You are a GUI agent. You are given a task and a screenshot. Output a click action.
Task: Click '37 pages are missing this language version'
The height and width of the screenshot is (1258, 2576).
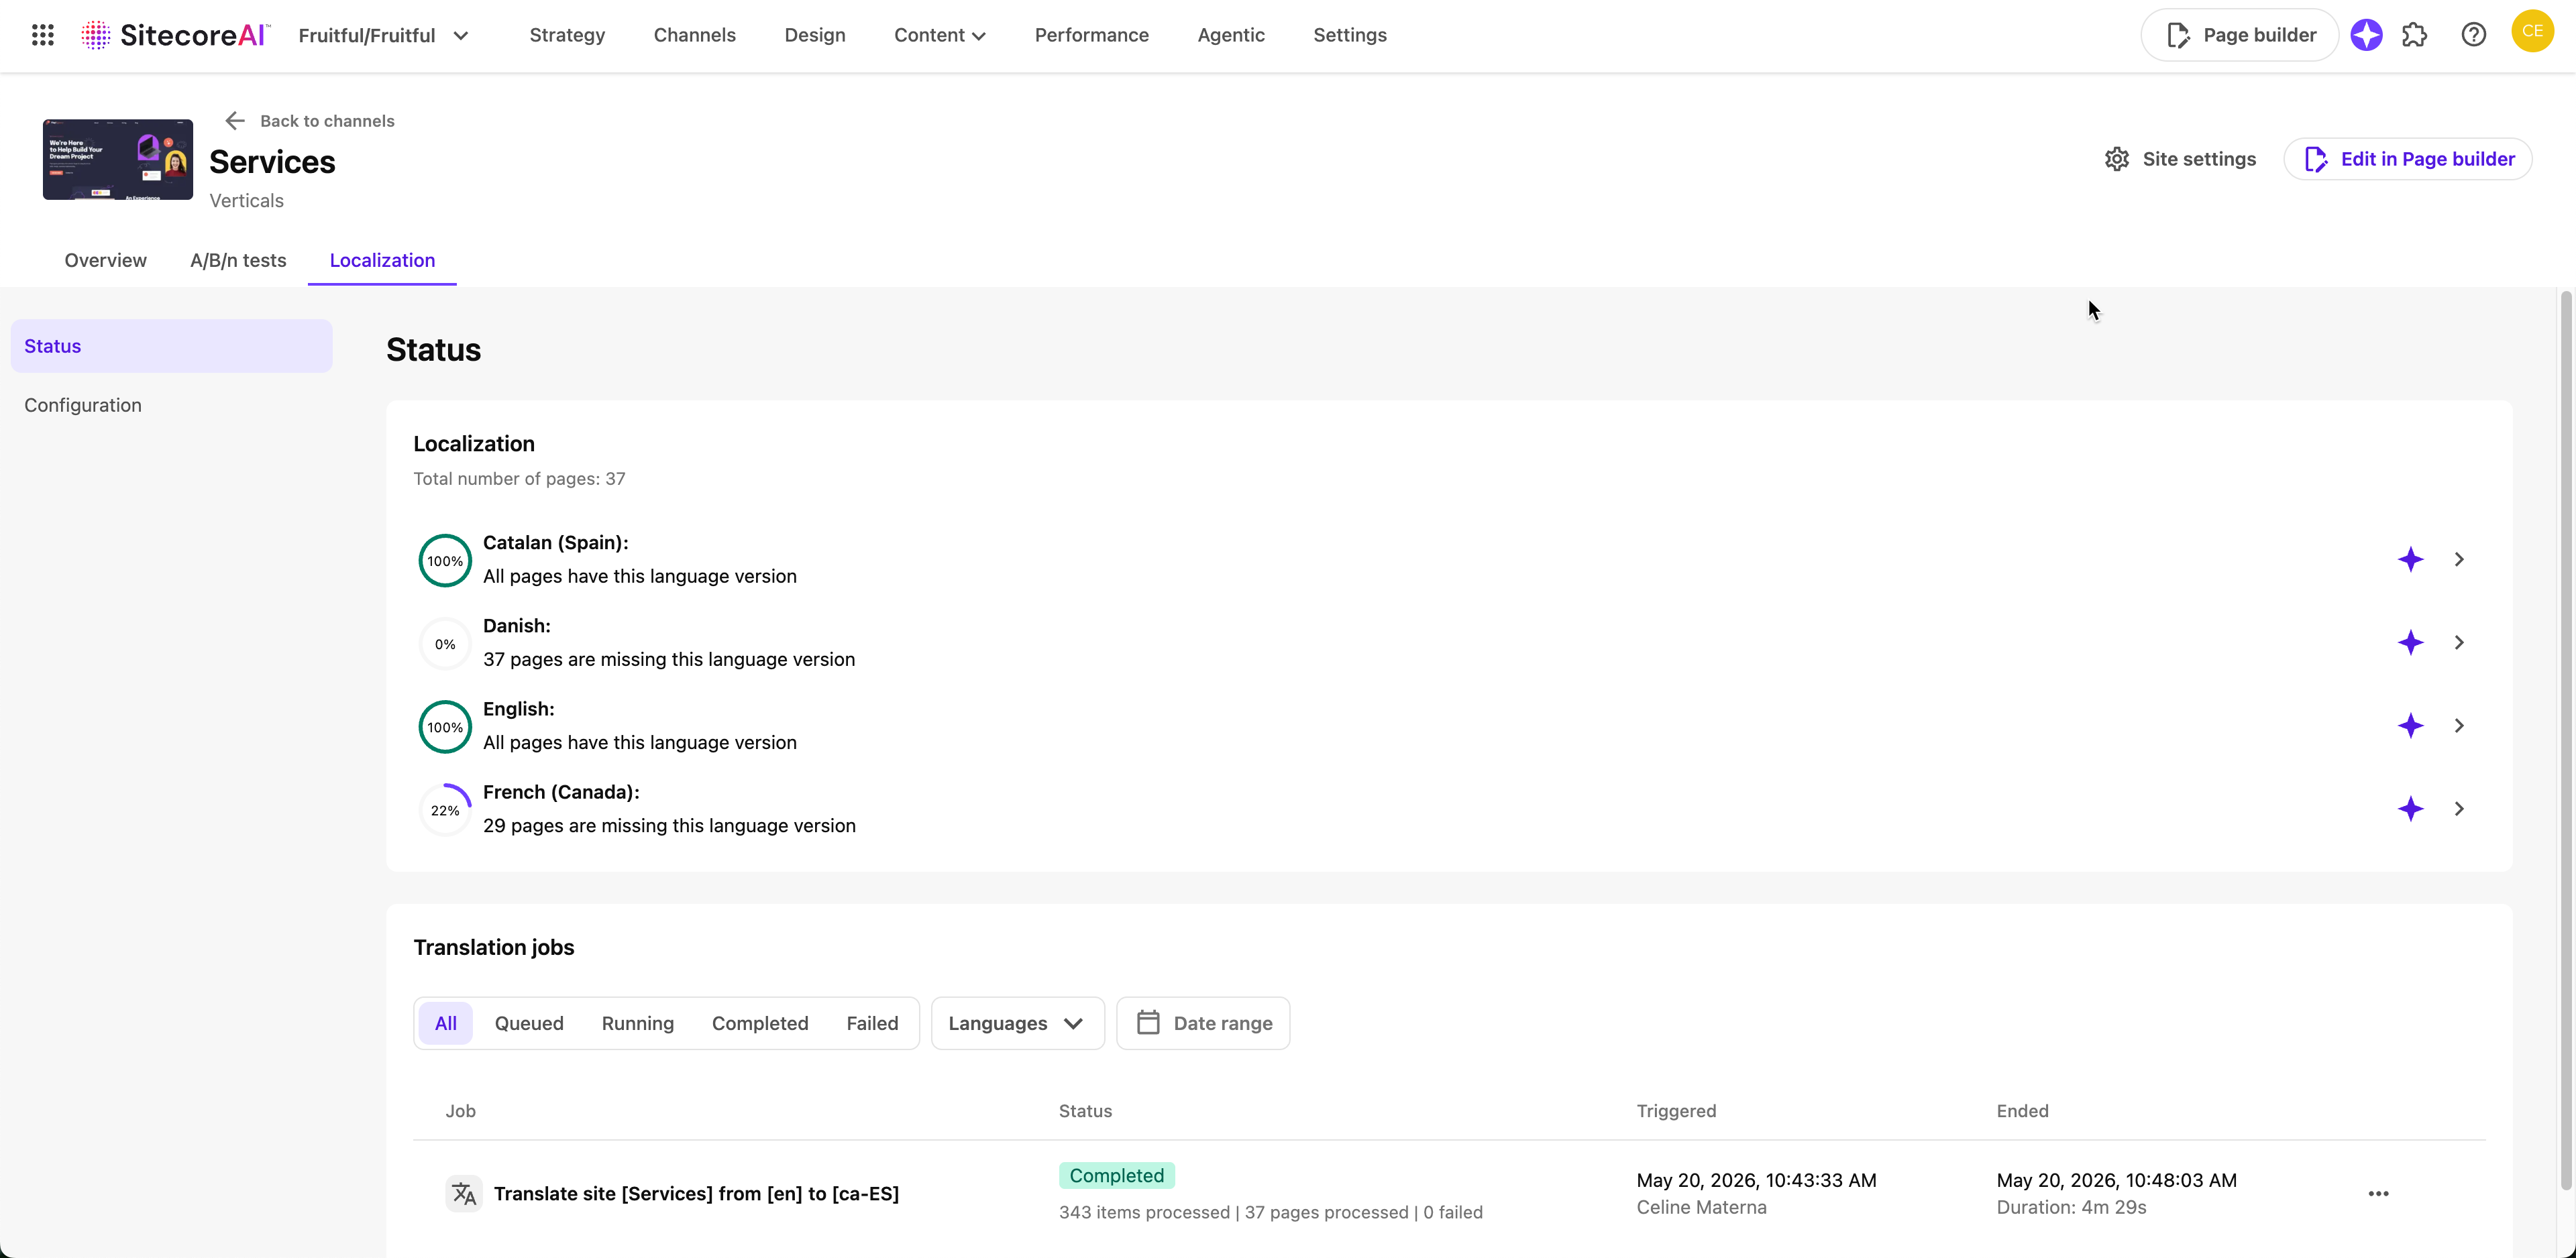669,659
